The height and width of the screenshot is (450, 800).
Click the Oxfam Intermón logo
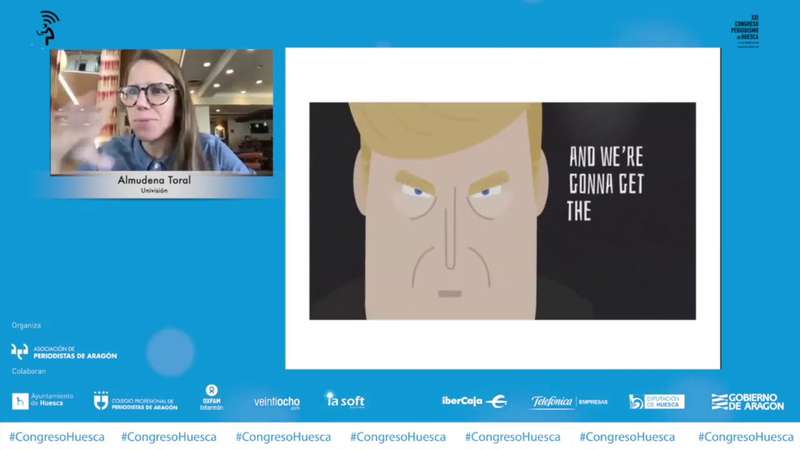[211, 397]
